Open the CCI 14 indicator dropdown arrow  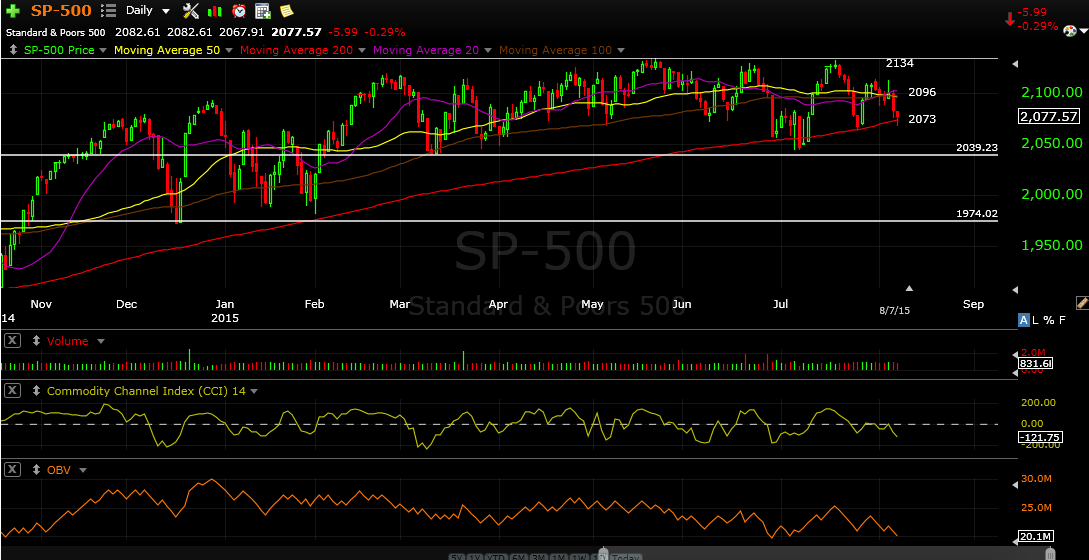(253, 391)
